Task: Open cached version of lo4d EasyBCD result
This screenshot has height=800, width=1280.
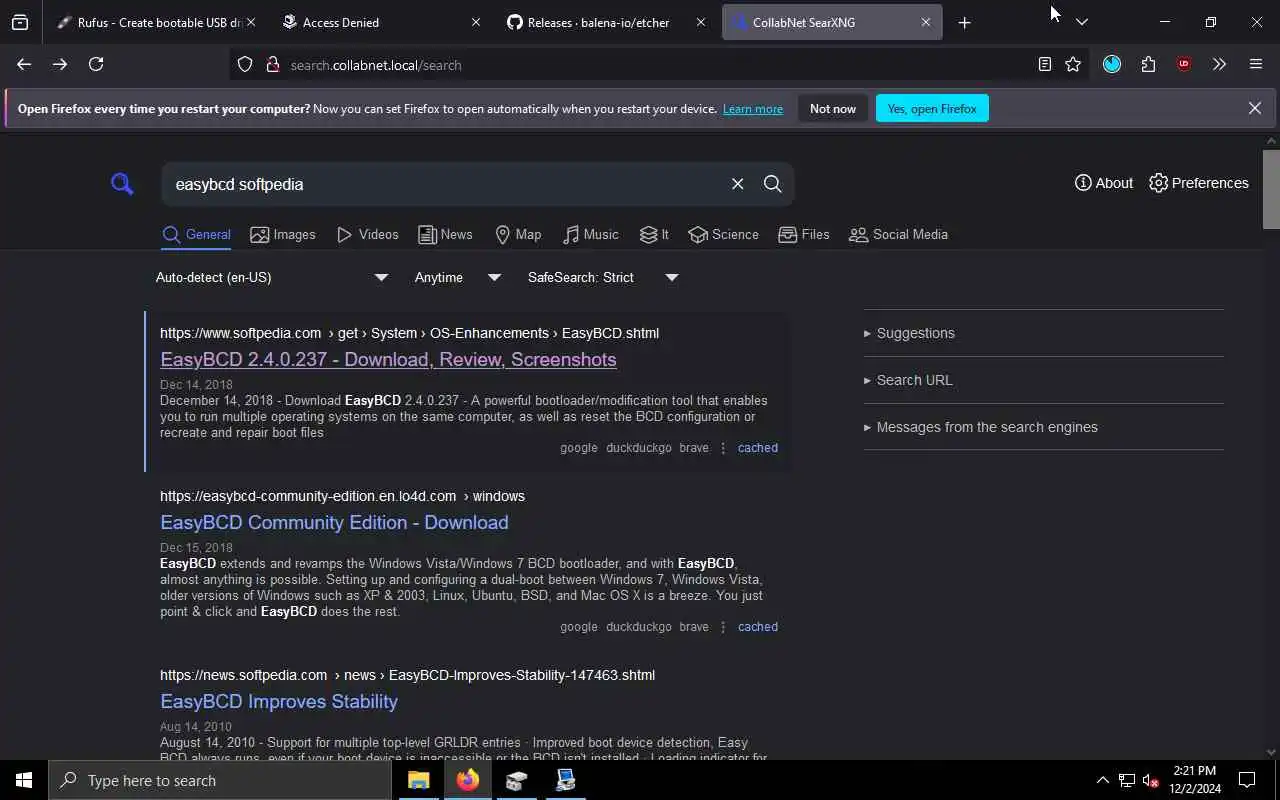Action: pyautogui.click(x=757, y=627)
